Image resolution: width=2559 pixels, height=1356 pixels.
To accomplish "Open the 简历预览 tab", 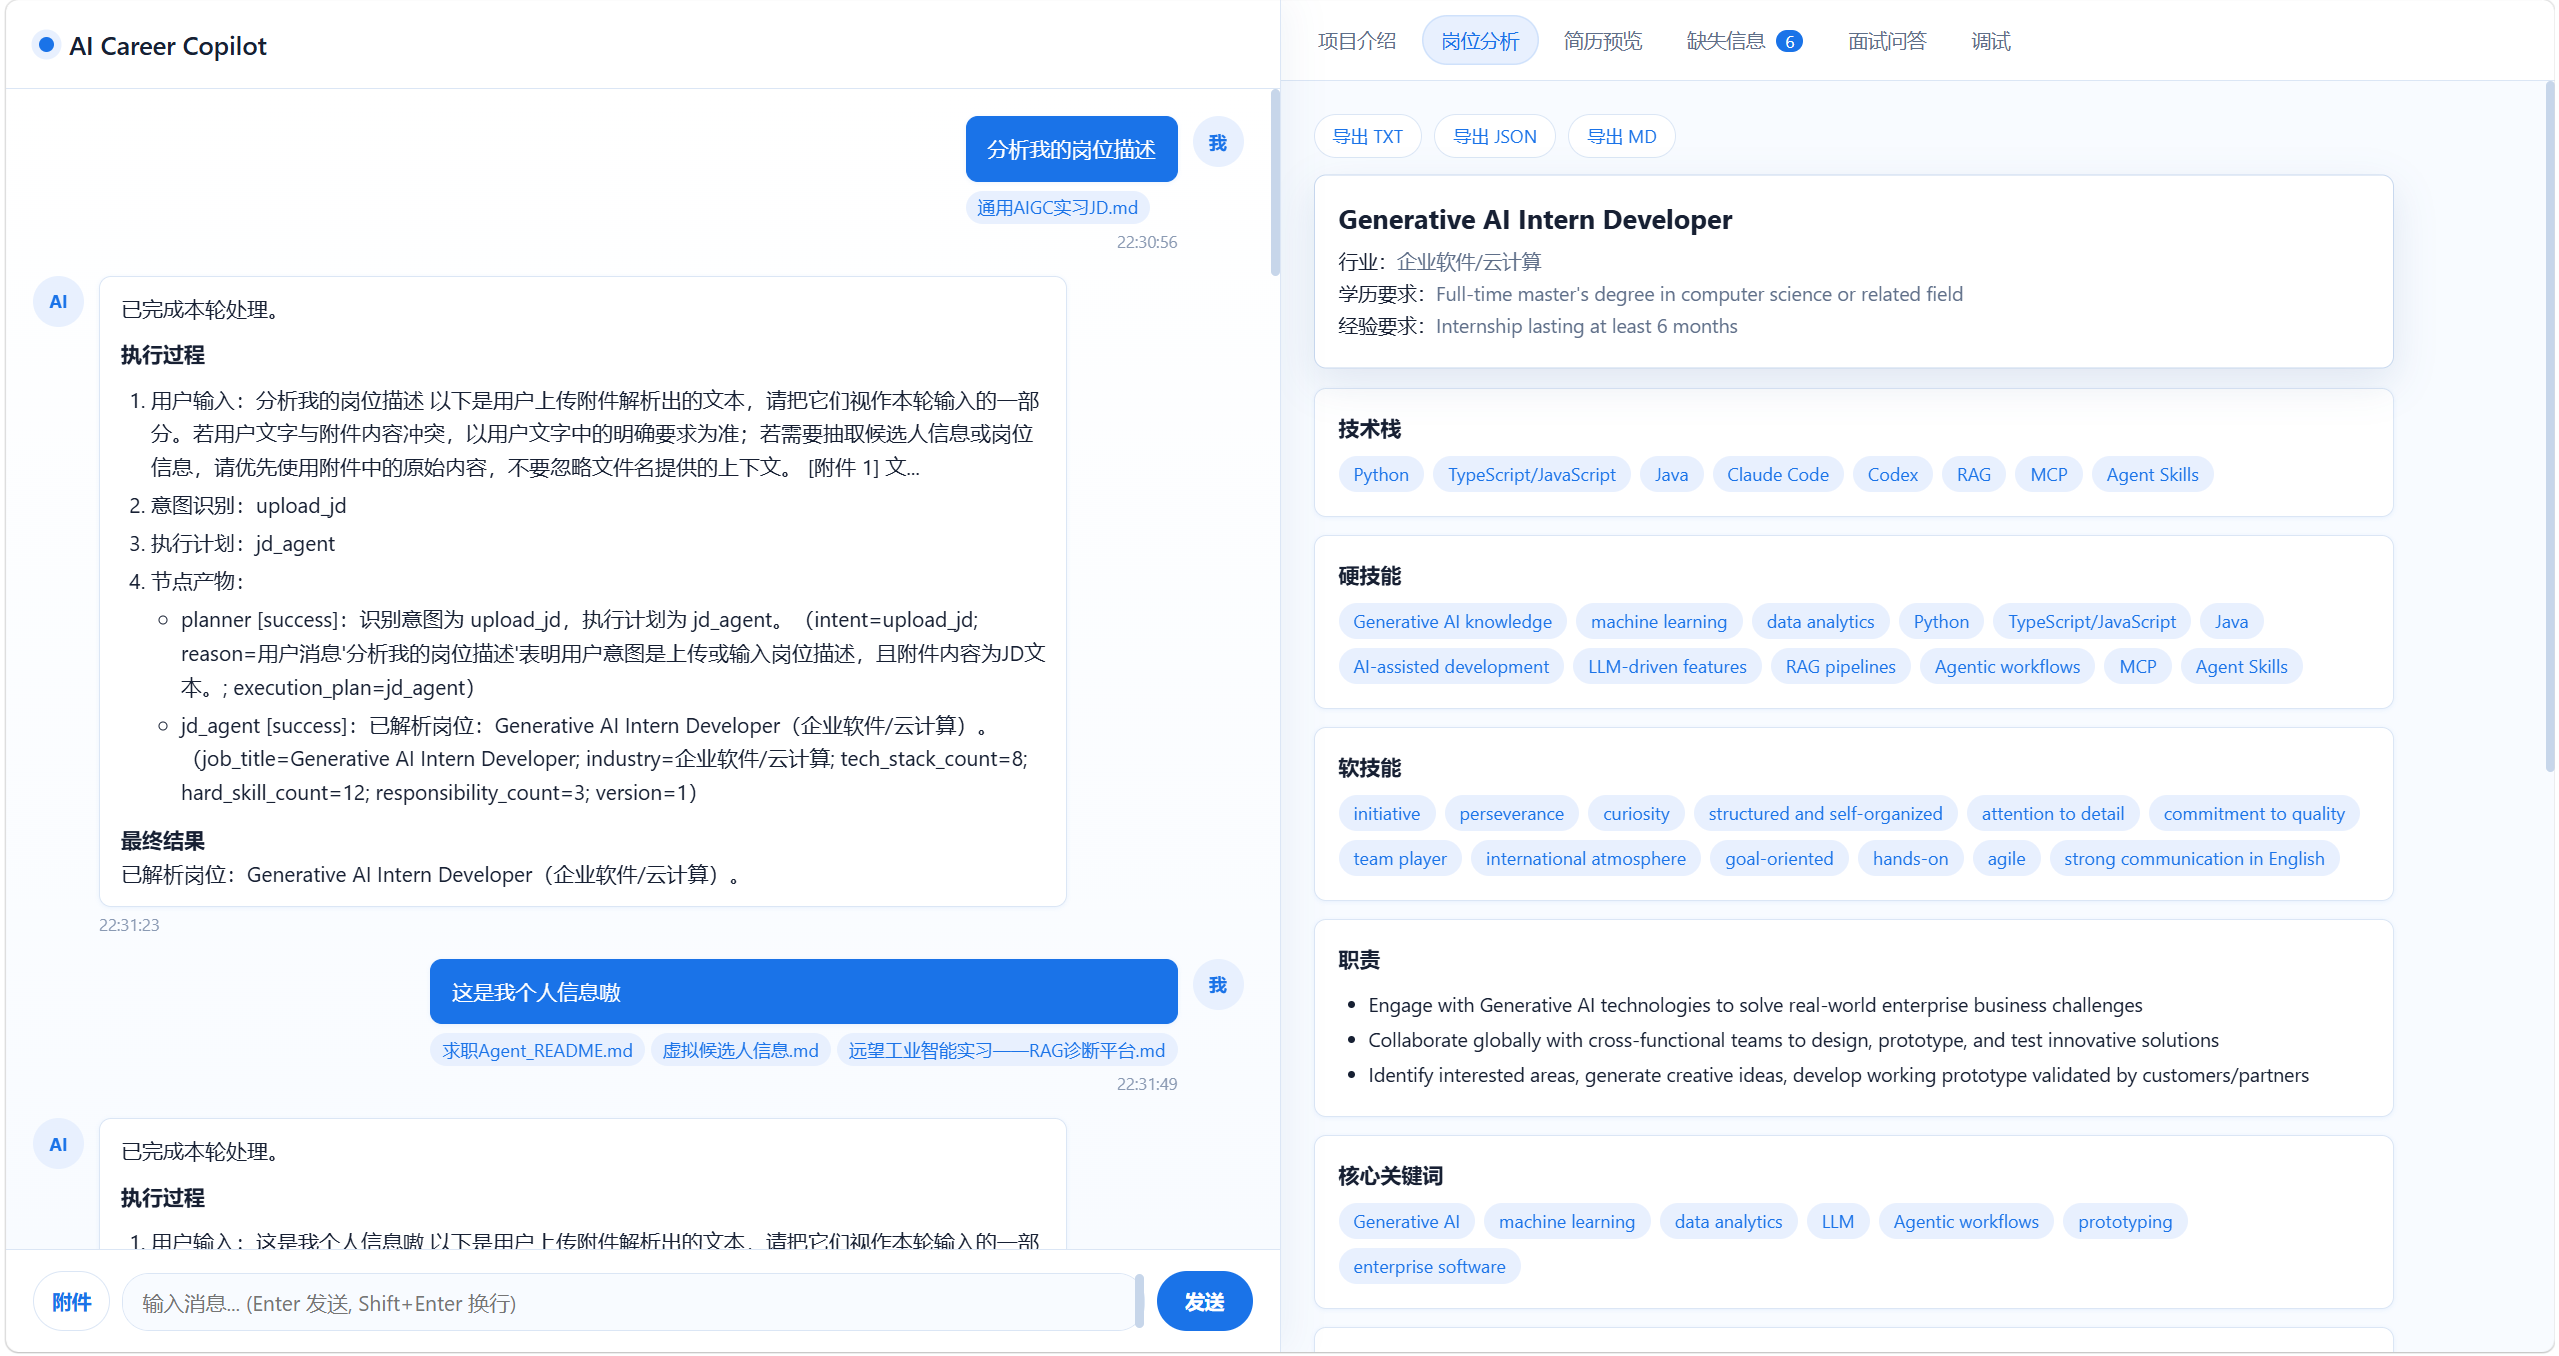I will pos(1602,41).
